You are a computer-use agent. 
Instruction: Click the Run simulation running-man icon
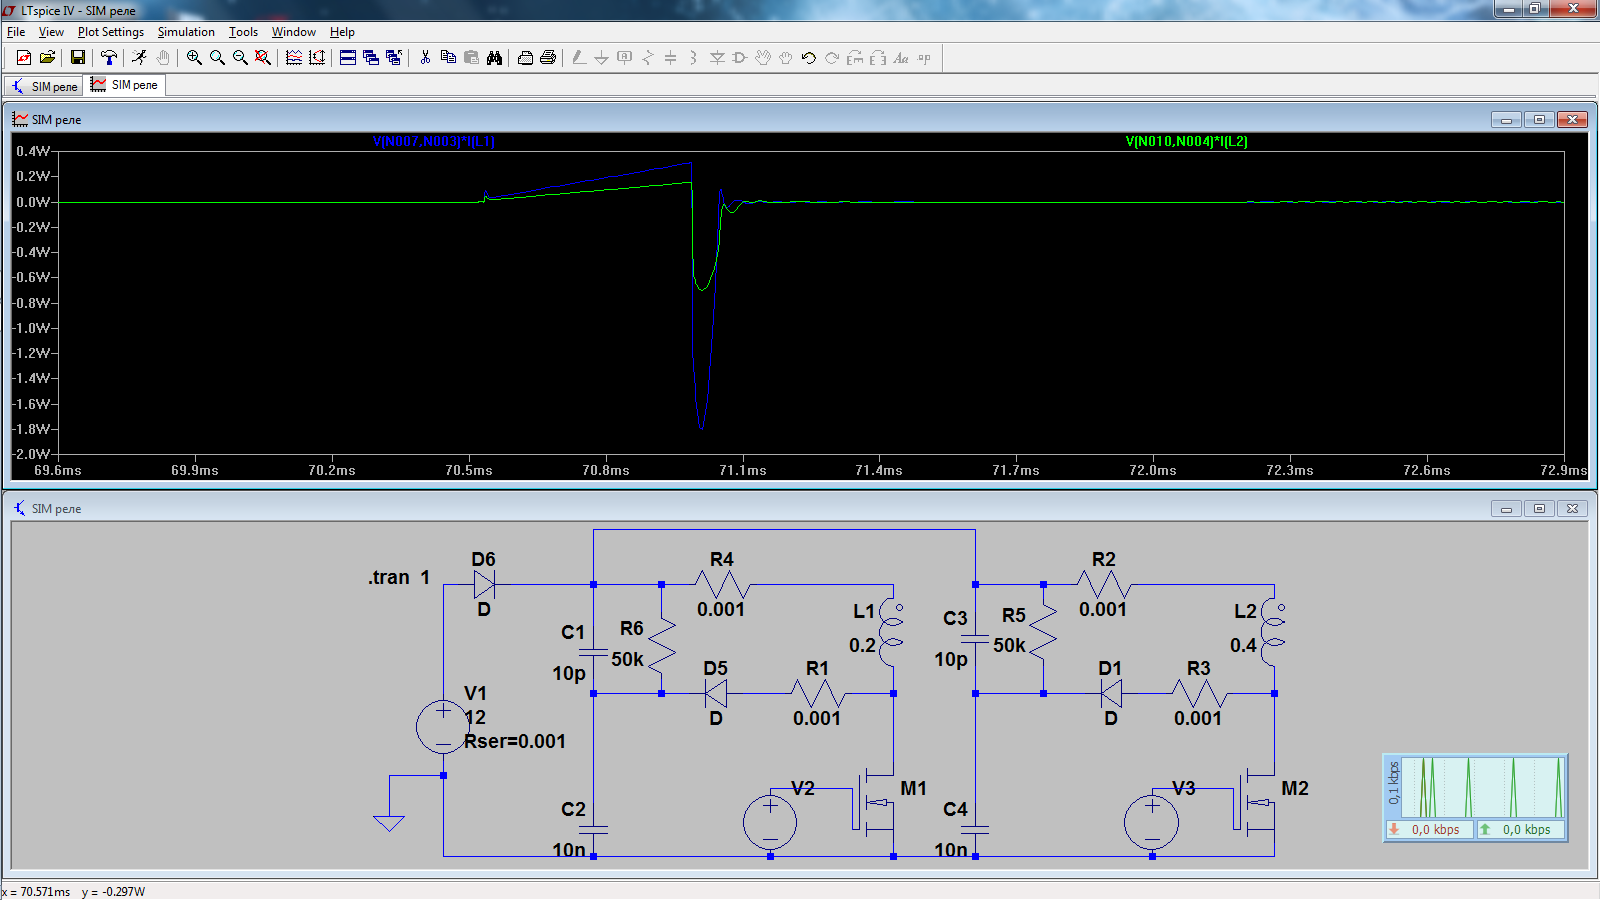point(139,58)
